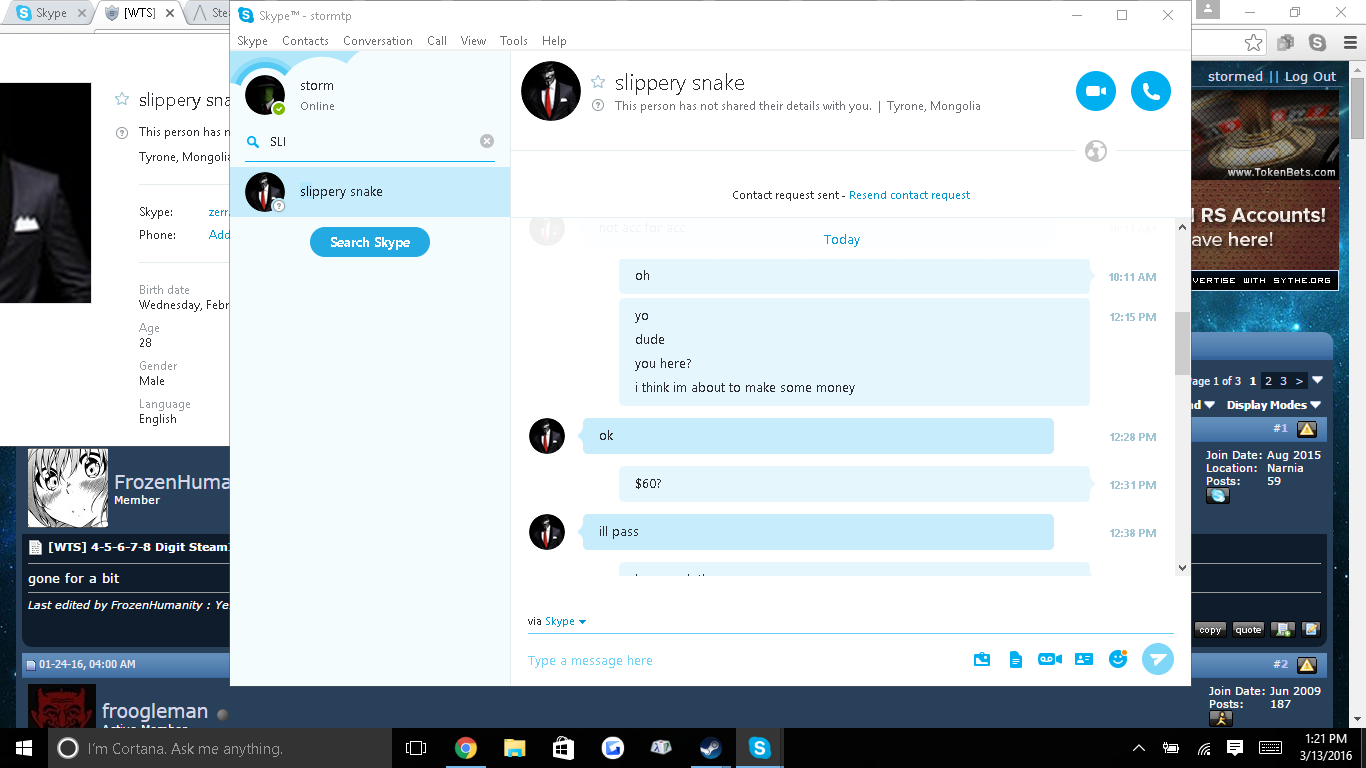Open the stormed username link on the forum
The height and width of the screenshot is (768, 1366).
pyautogui.click(x=1235, y=77)
